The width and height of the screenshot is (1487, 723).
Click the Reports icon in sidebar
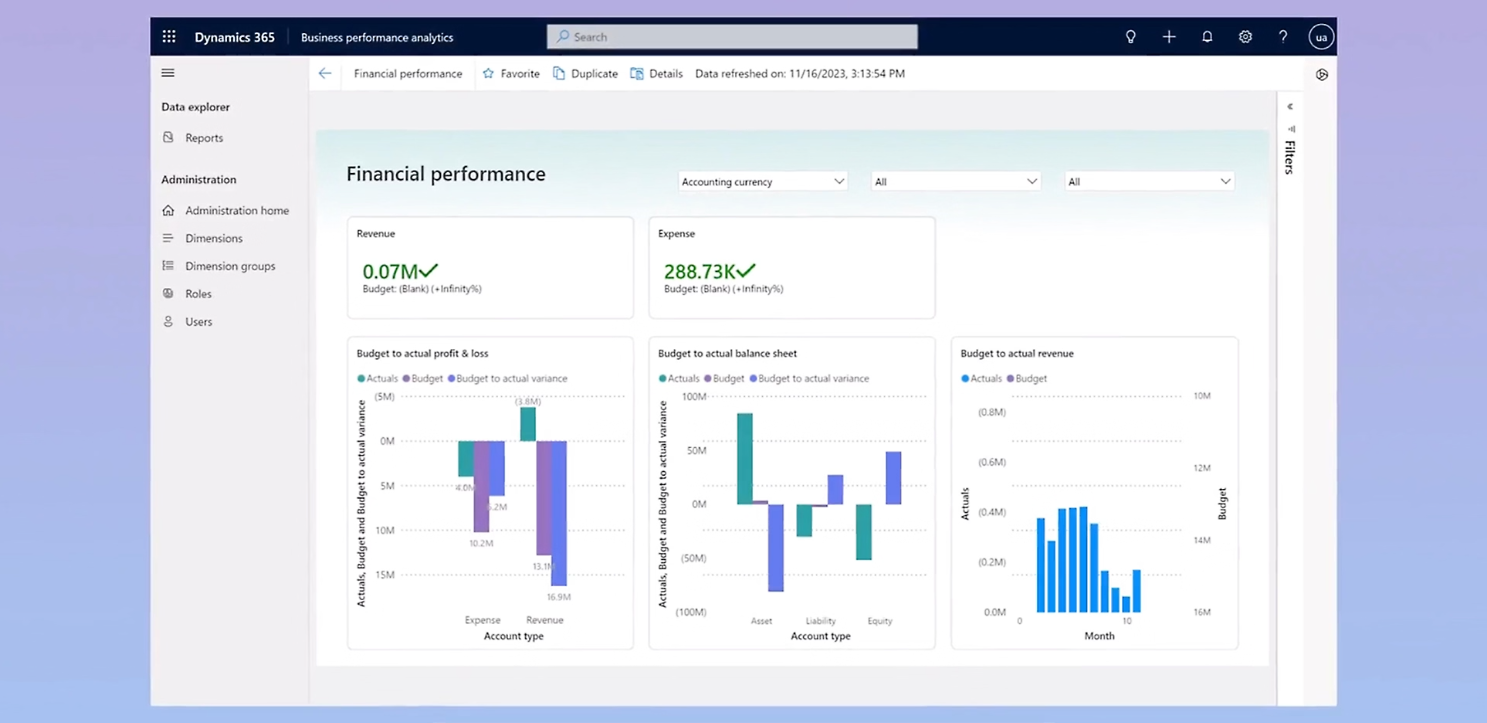tap(168, 137)
